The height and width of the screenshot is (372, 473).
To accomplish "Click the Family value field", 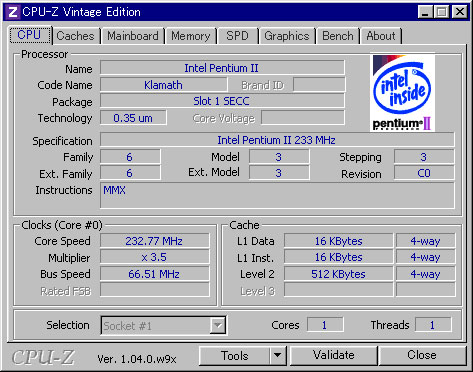I will coord(130,157).
